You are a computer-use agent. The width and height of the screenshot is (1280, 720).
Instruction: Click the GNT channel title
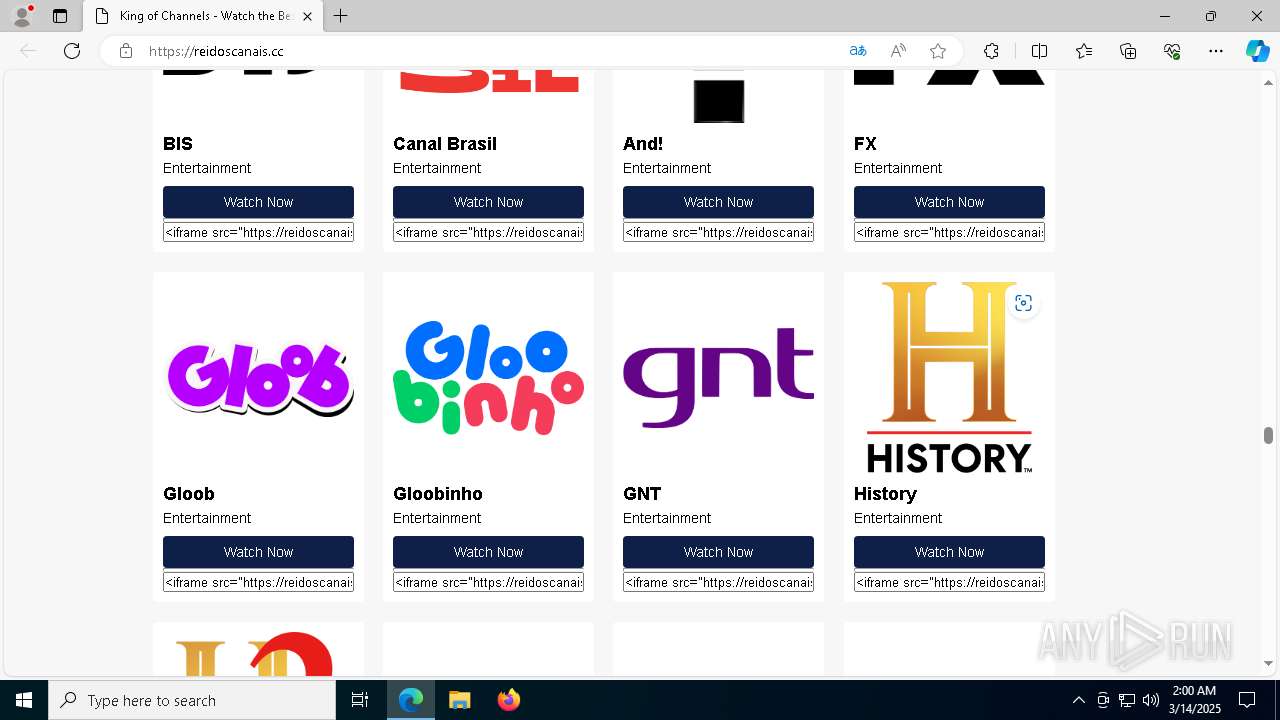[x=642, y=494]
